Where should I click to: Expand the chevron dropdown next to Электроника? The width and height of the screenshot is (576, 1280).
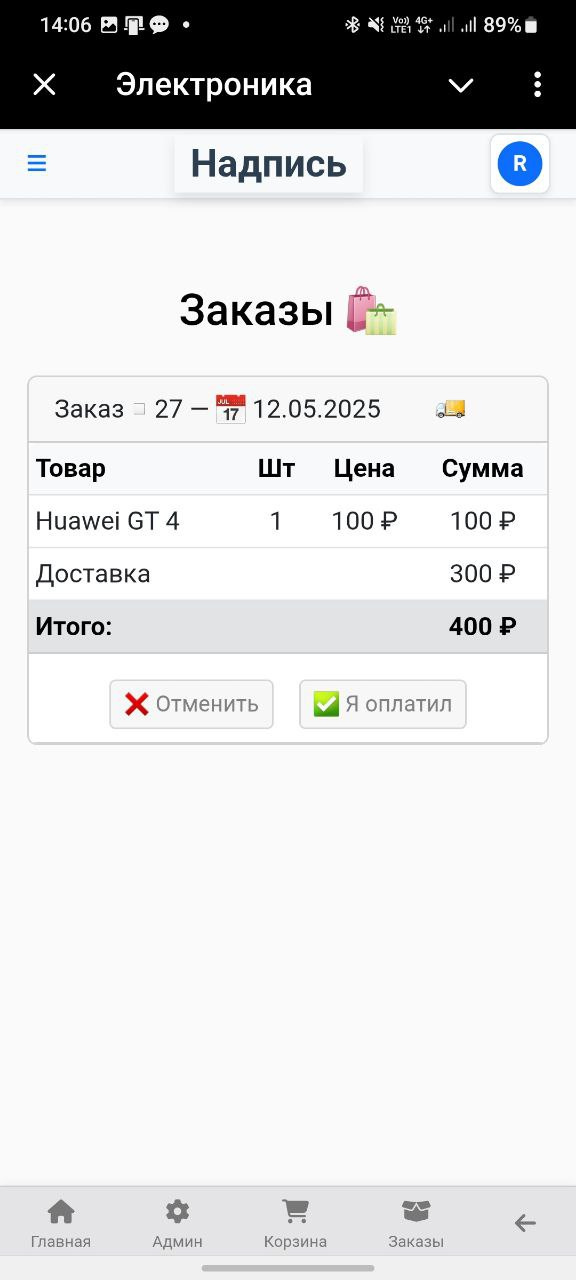tap(461, 85)
